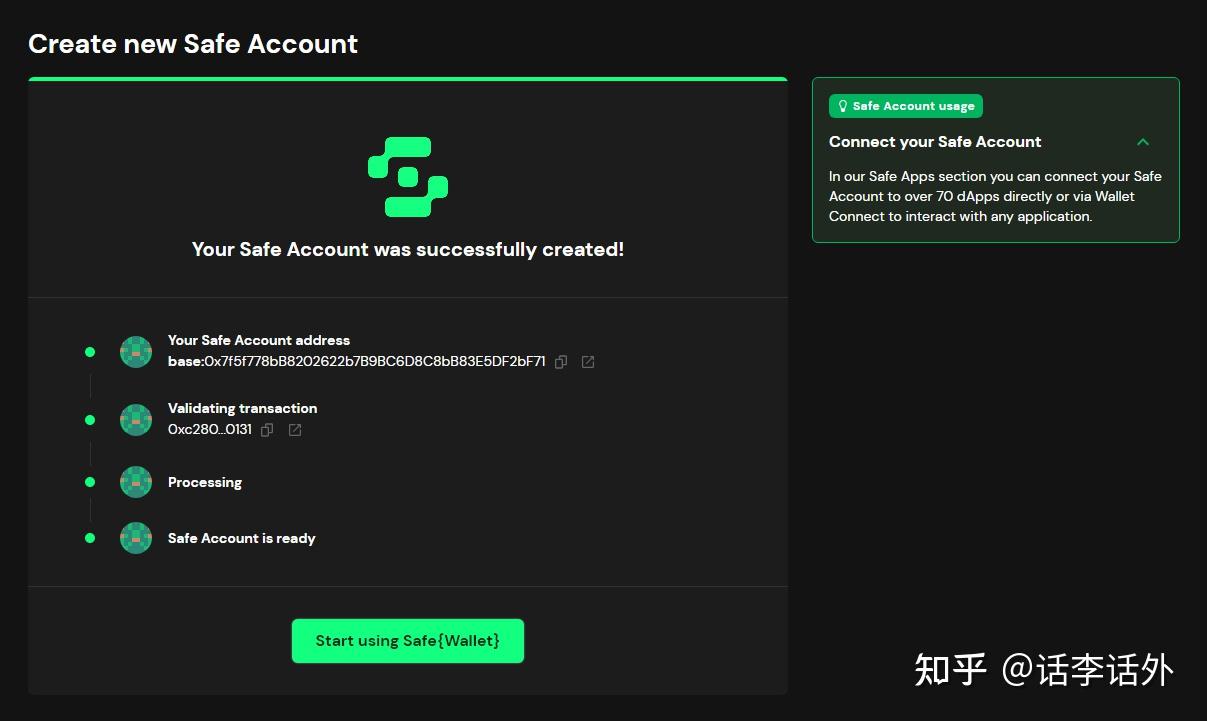Click the green dot for Processing step
The height and width of the screenshot is (721, 1207).
(x=90, y=482)
